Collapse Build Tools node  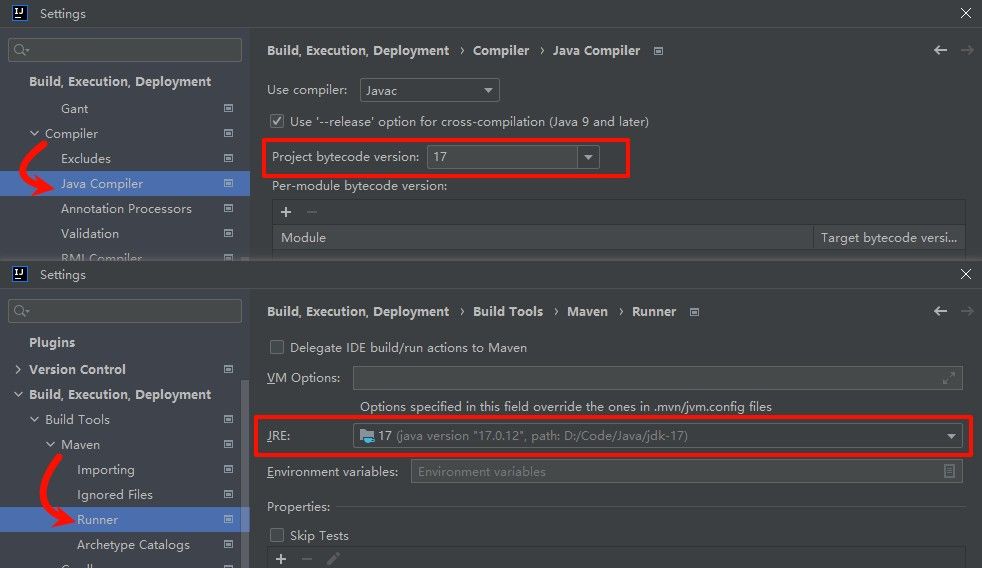34,420
